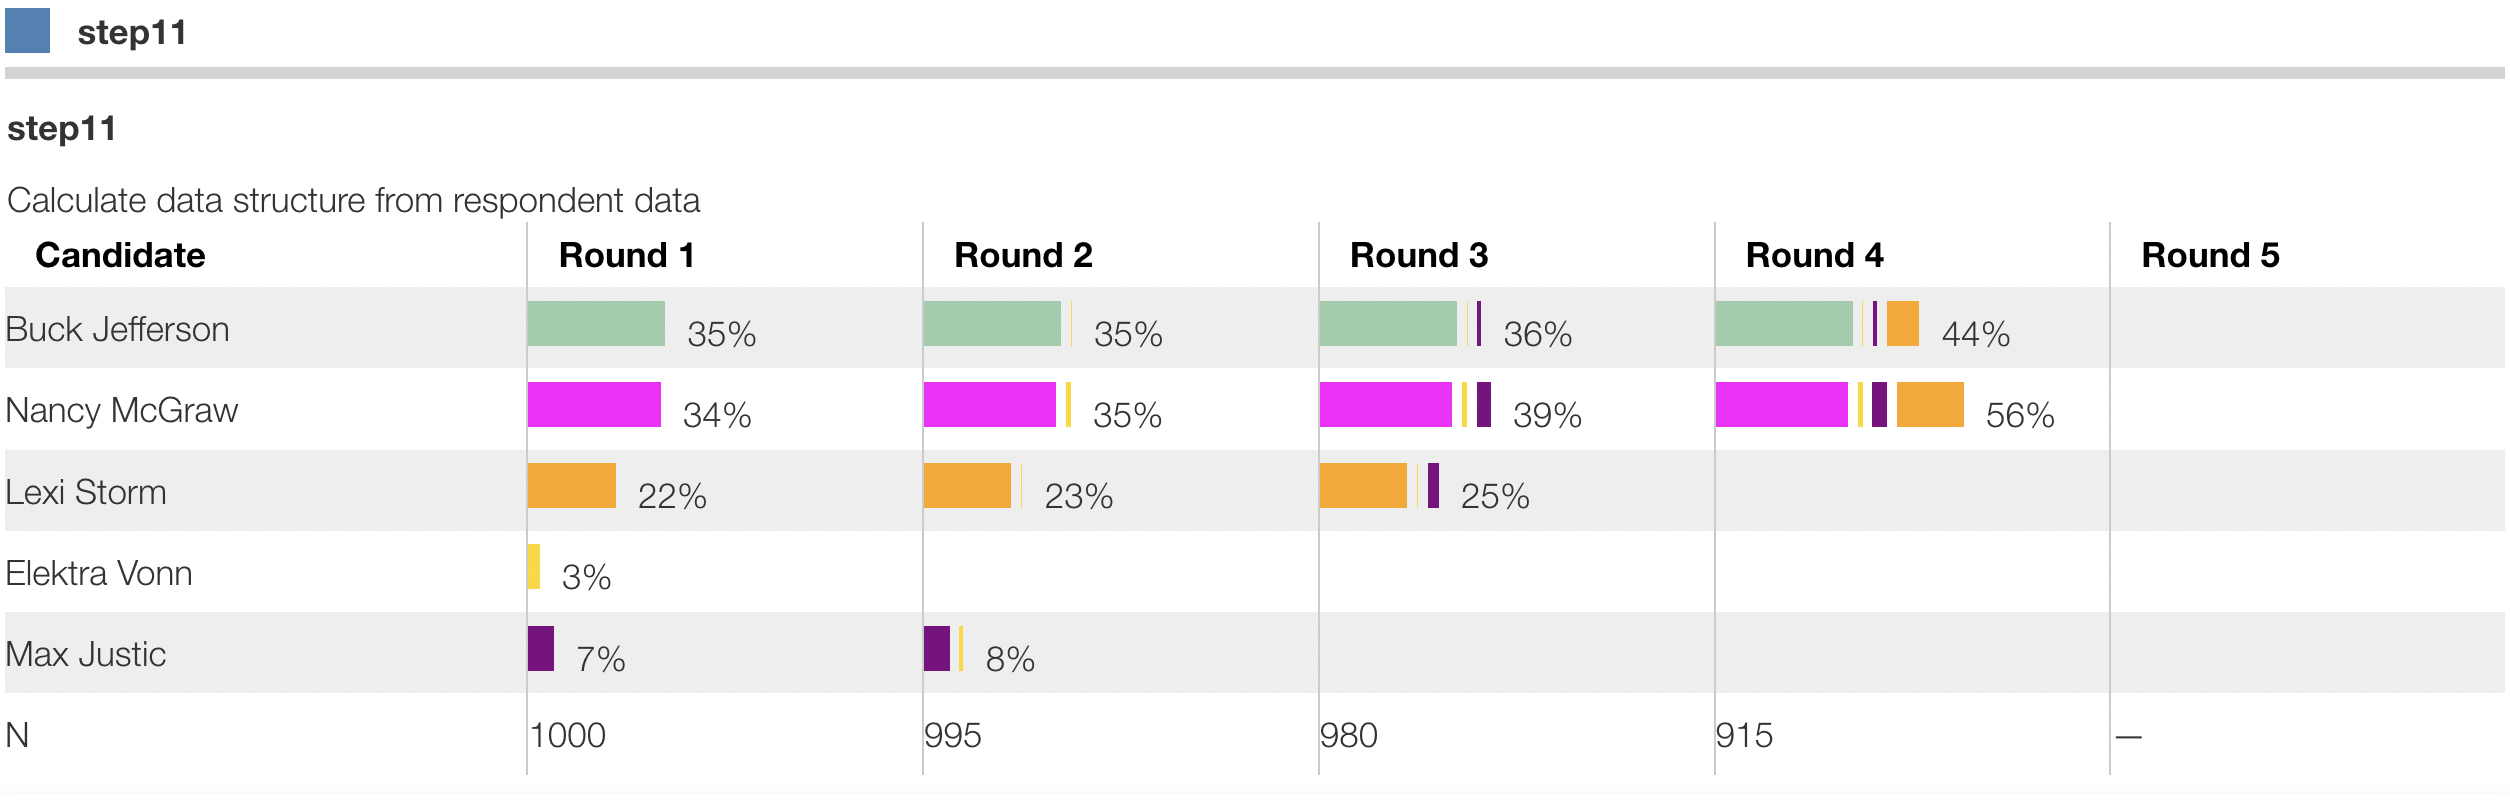This screenshot has height=800, width=2510.
Task: Click Lexi Storm's orange Round 2 bar
Action: tap(967, 486)
